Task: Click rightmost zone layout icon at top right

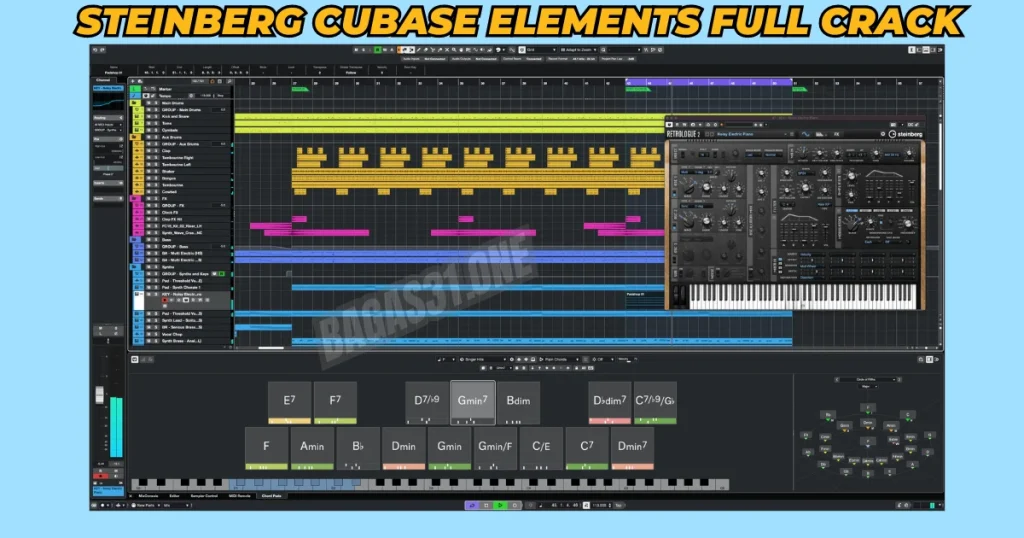Action: click(x=933, y=50)
